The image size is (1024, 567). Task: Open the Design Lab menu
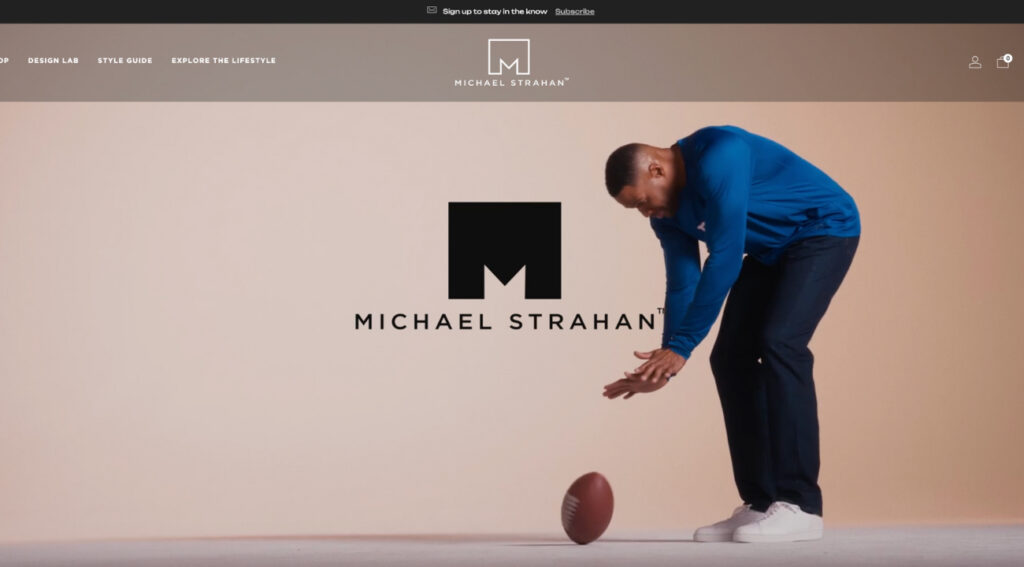53,60
